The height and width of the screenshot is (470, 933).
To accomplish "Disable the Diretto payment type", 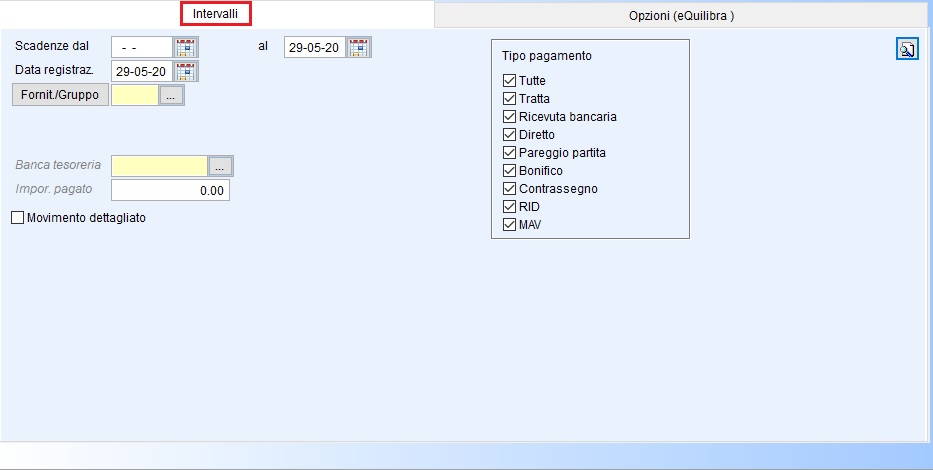I will [x=510, y=135].
